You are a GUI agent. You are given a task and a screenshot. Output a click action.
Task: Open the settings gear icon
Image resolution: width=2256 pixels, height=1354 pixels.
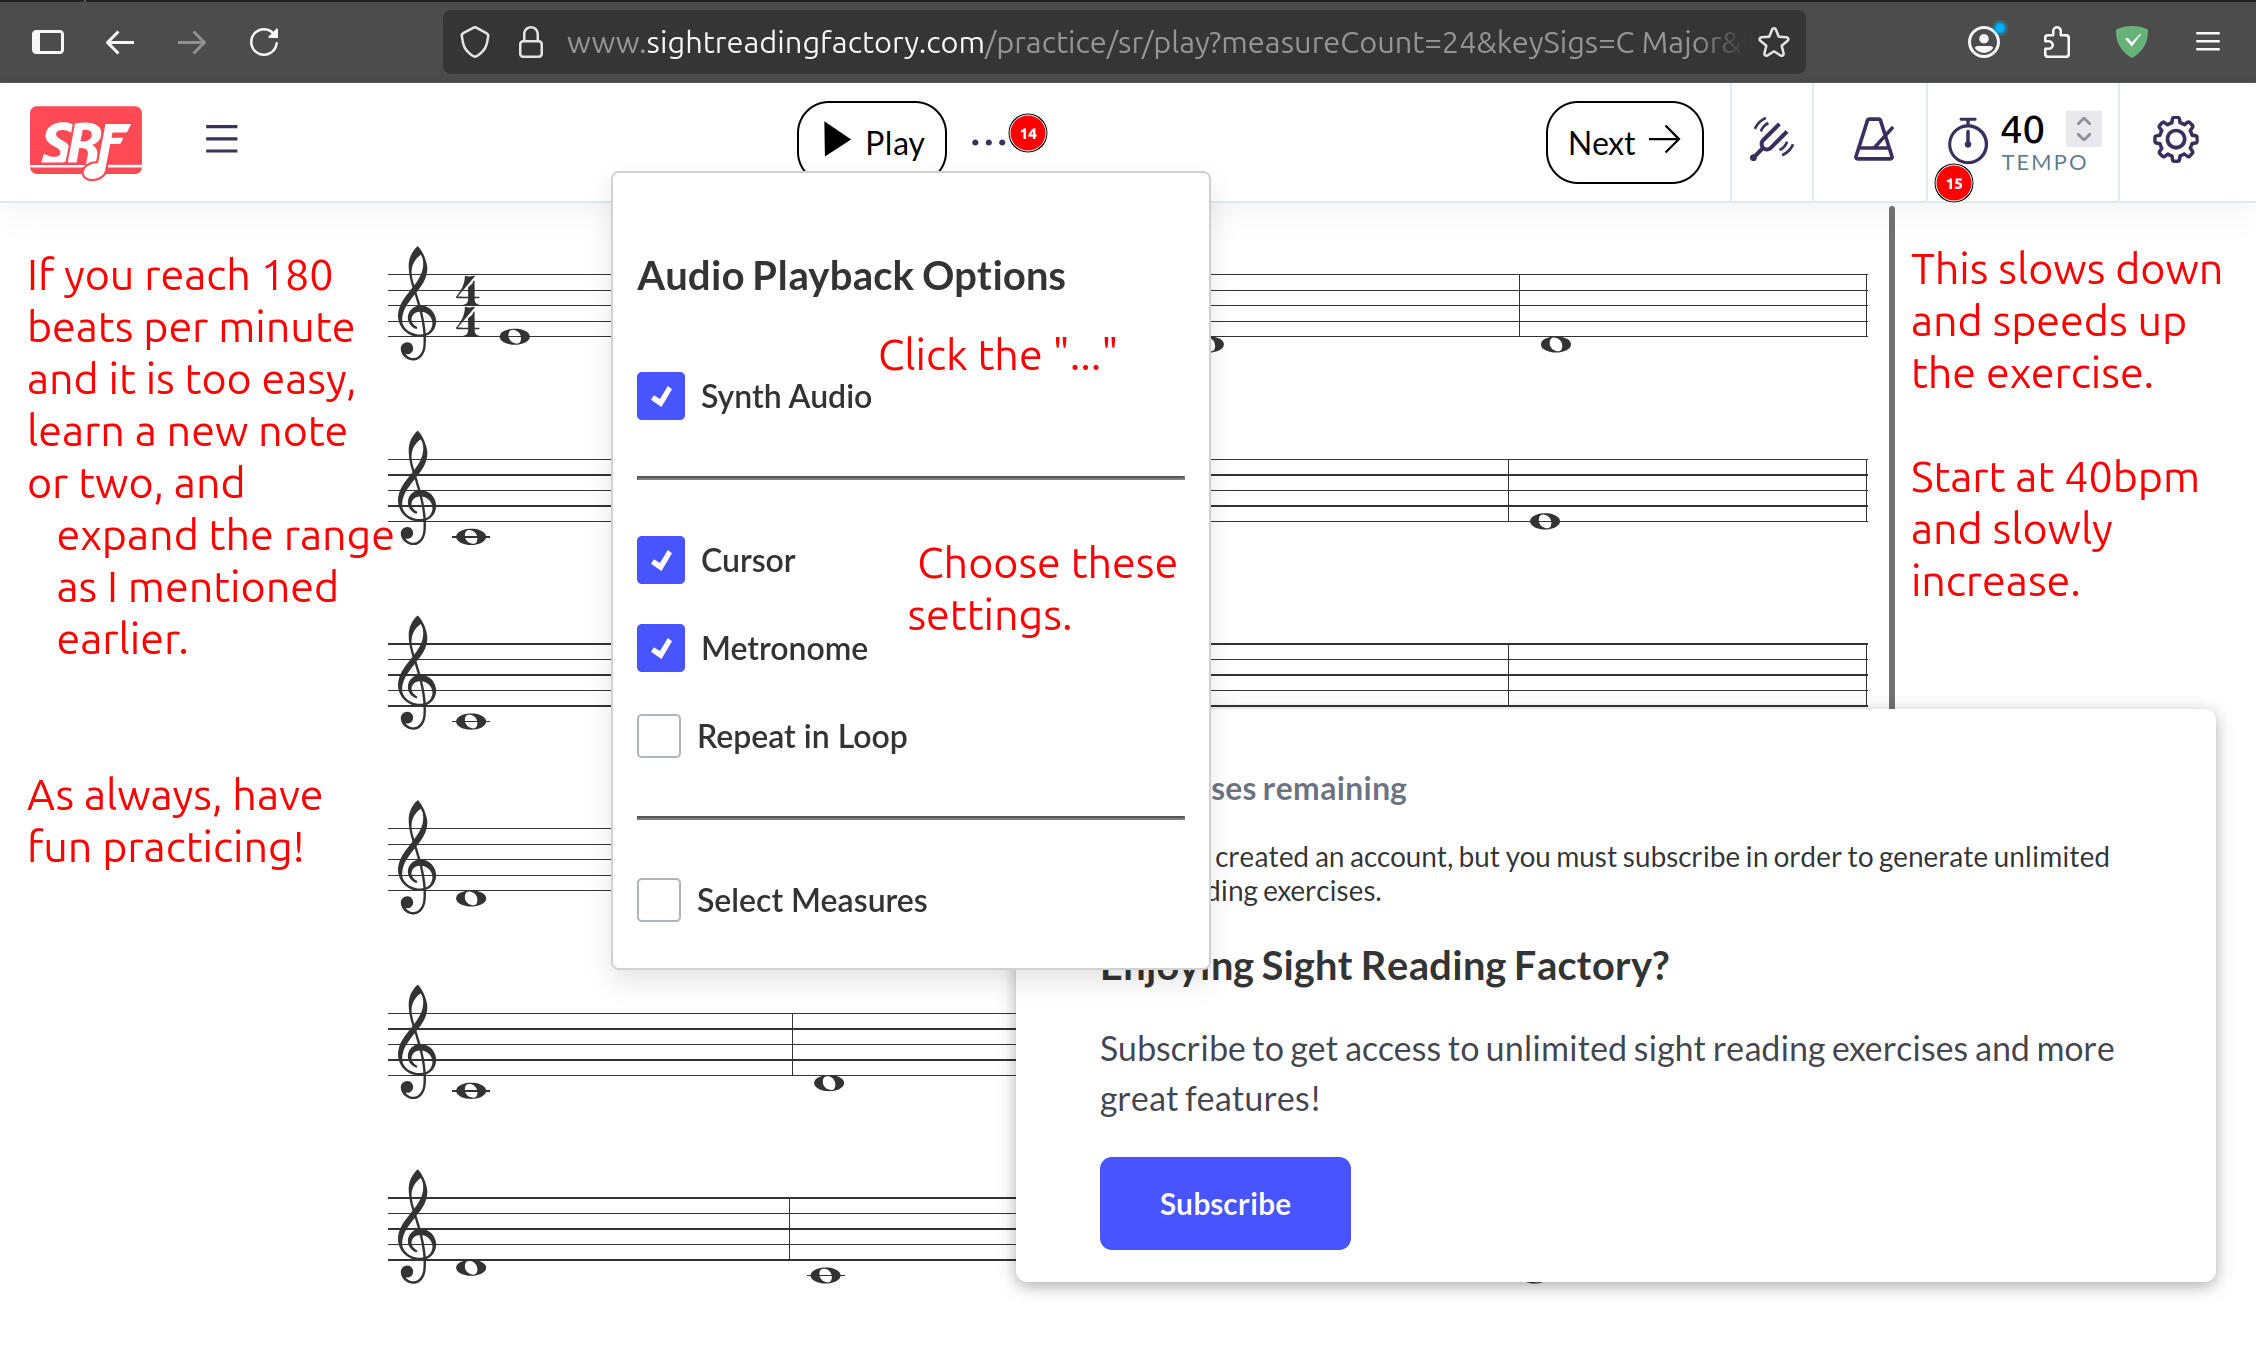coord(2175,139)
